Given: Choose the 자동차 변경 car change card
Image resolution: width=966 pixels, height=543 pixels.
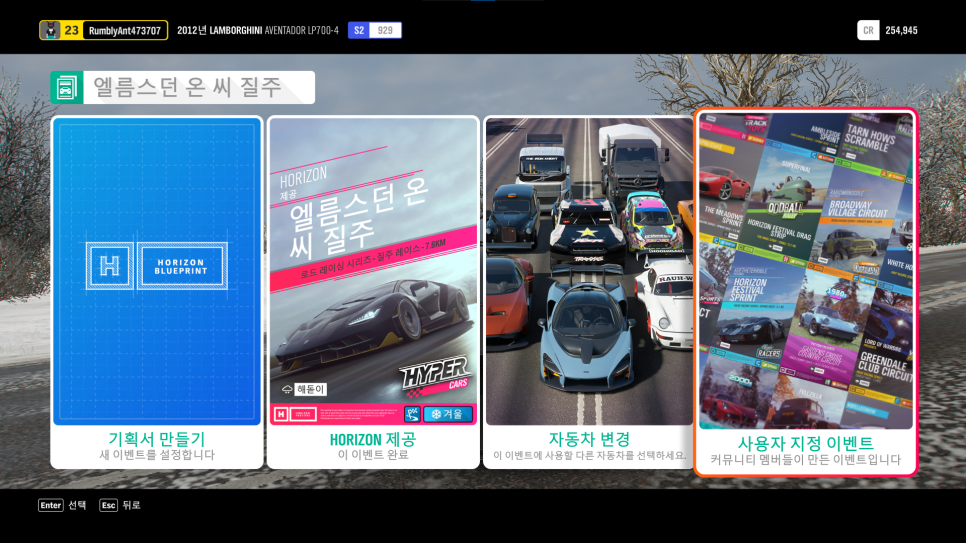Looking at the screenshot, I should click(x=589, y=292).
